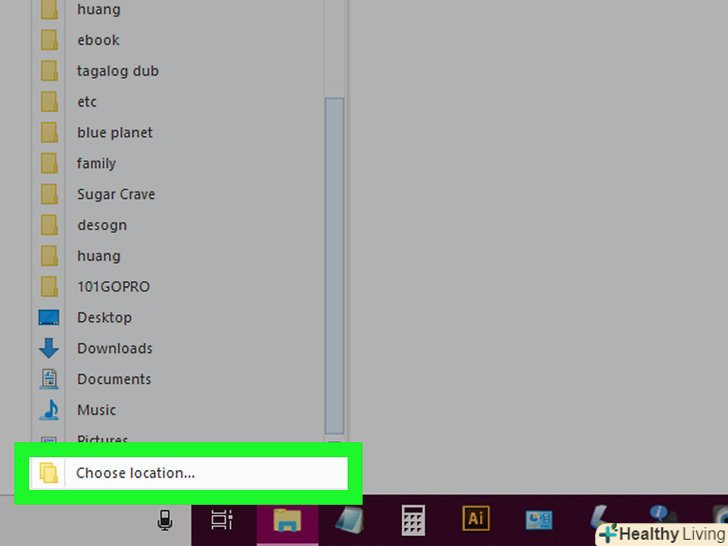Launch the Calculator from the taskbar

413,520
